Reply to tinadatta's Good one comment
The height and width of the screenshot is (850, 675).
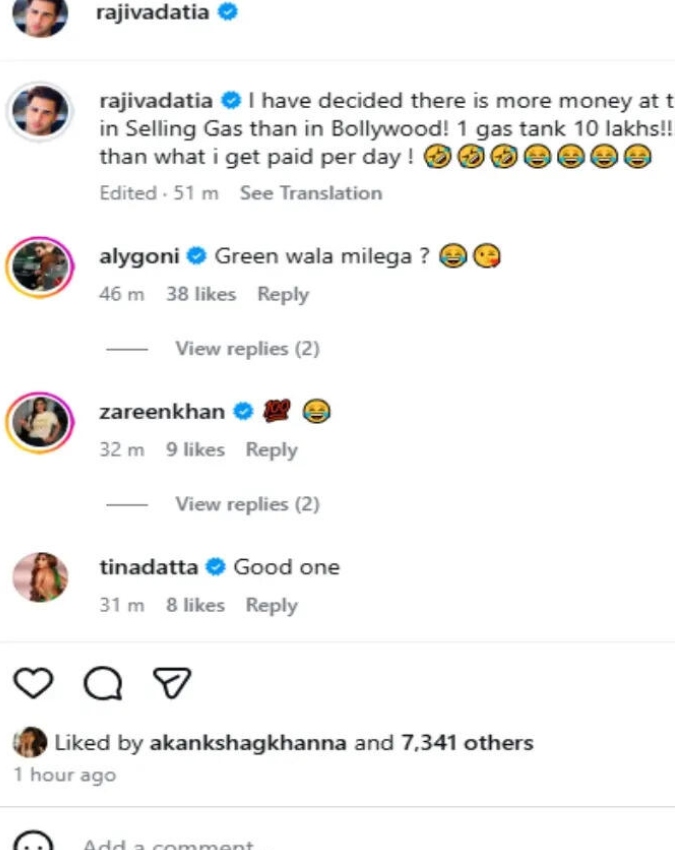click(x=271, y=605)
